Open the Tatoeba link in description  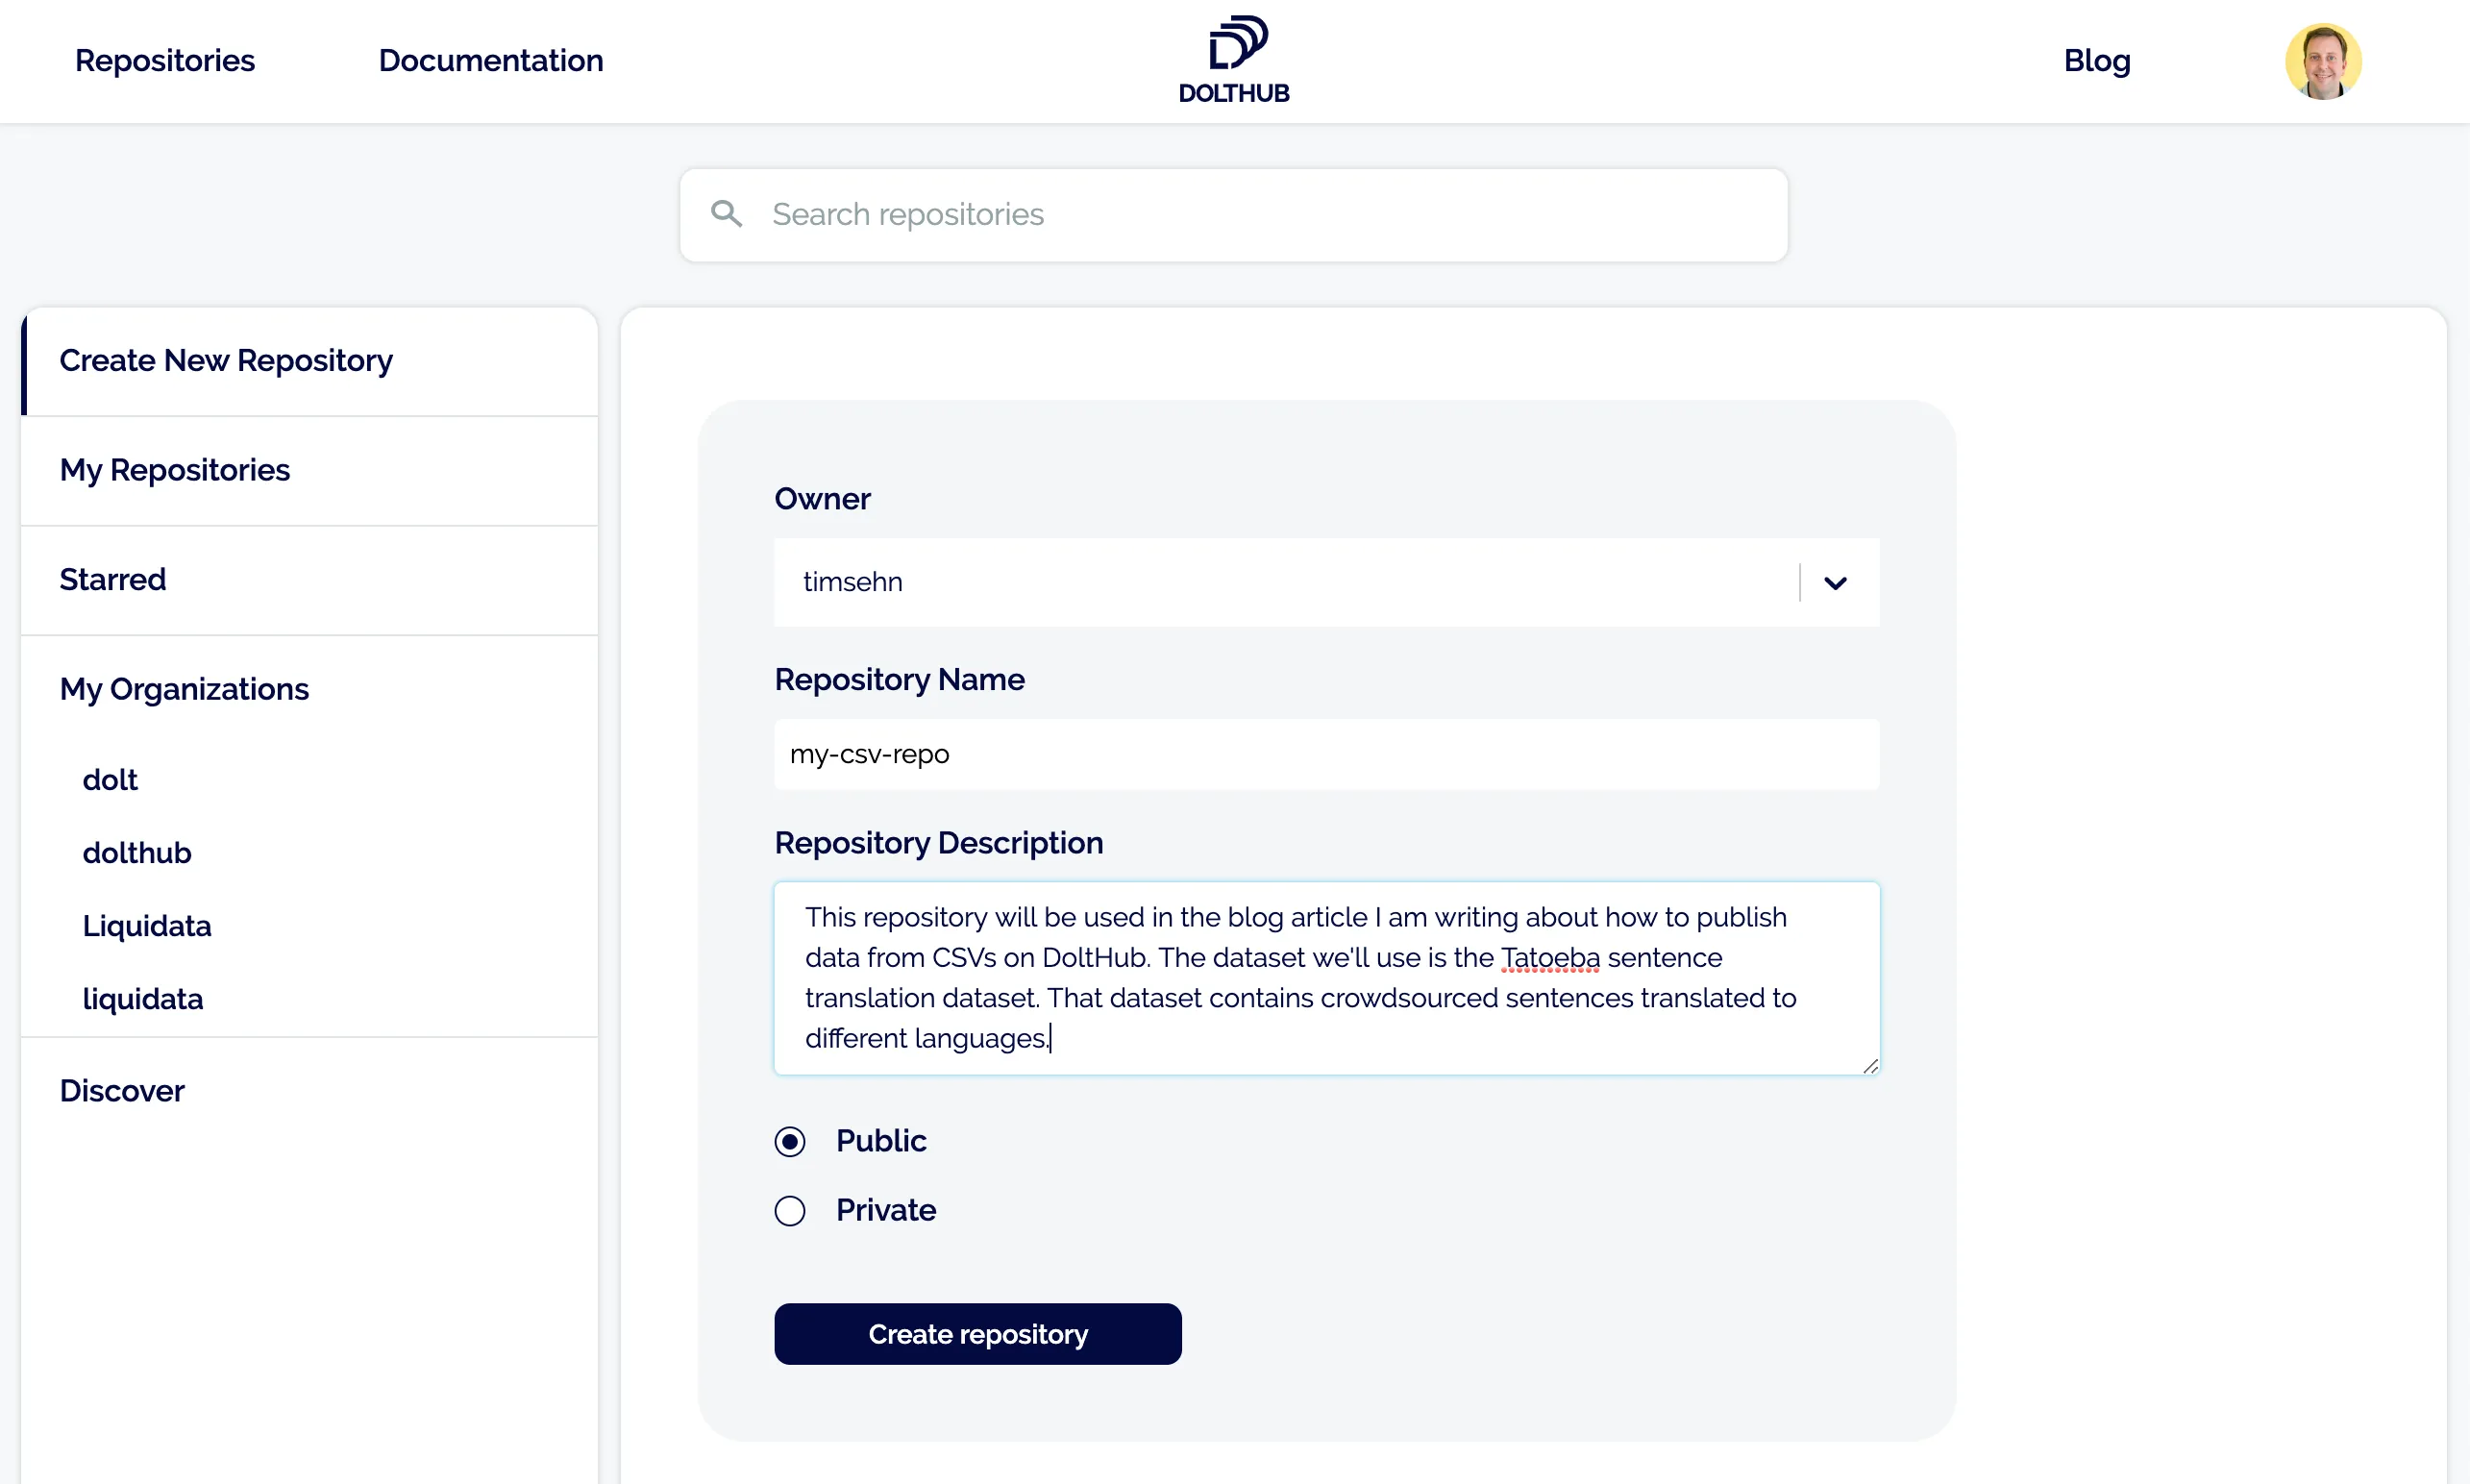pyautogui.click(x=1548, y=957)
